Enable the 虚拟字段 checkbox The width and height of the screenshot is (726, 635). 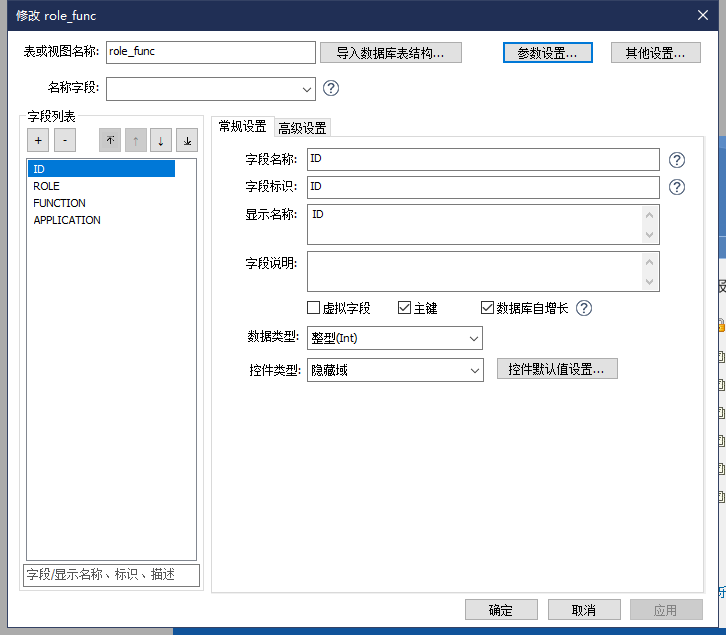tap(314, 308)
